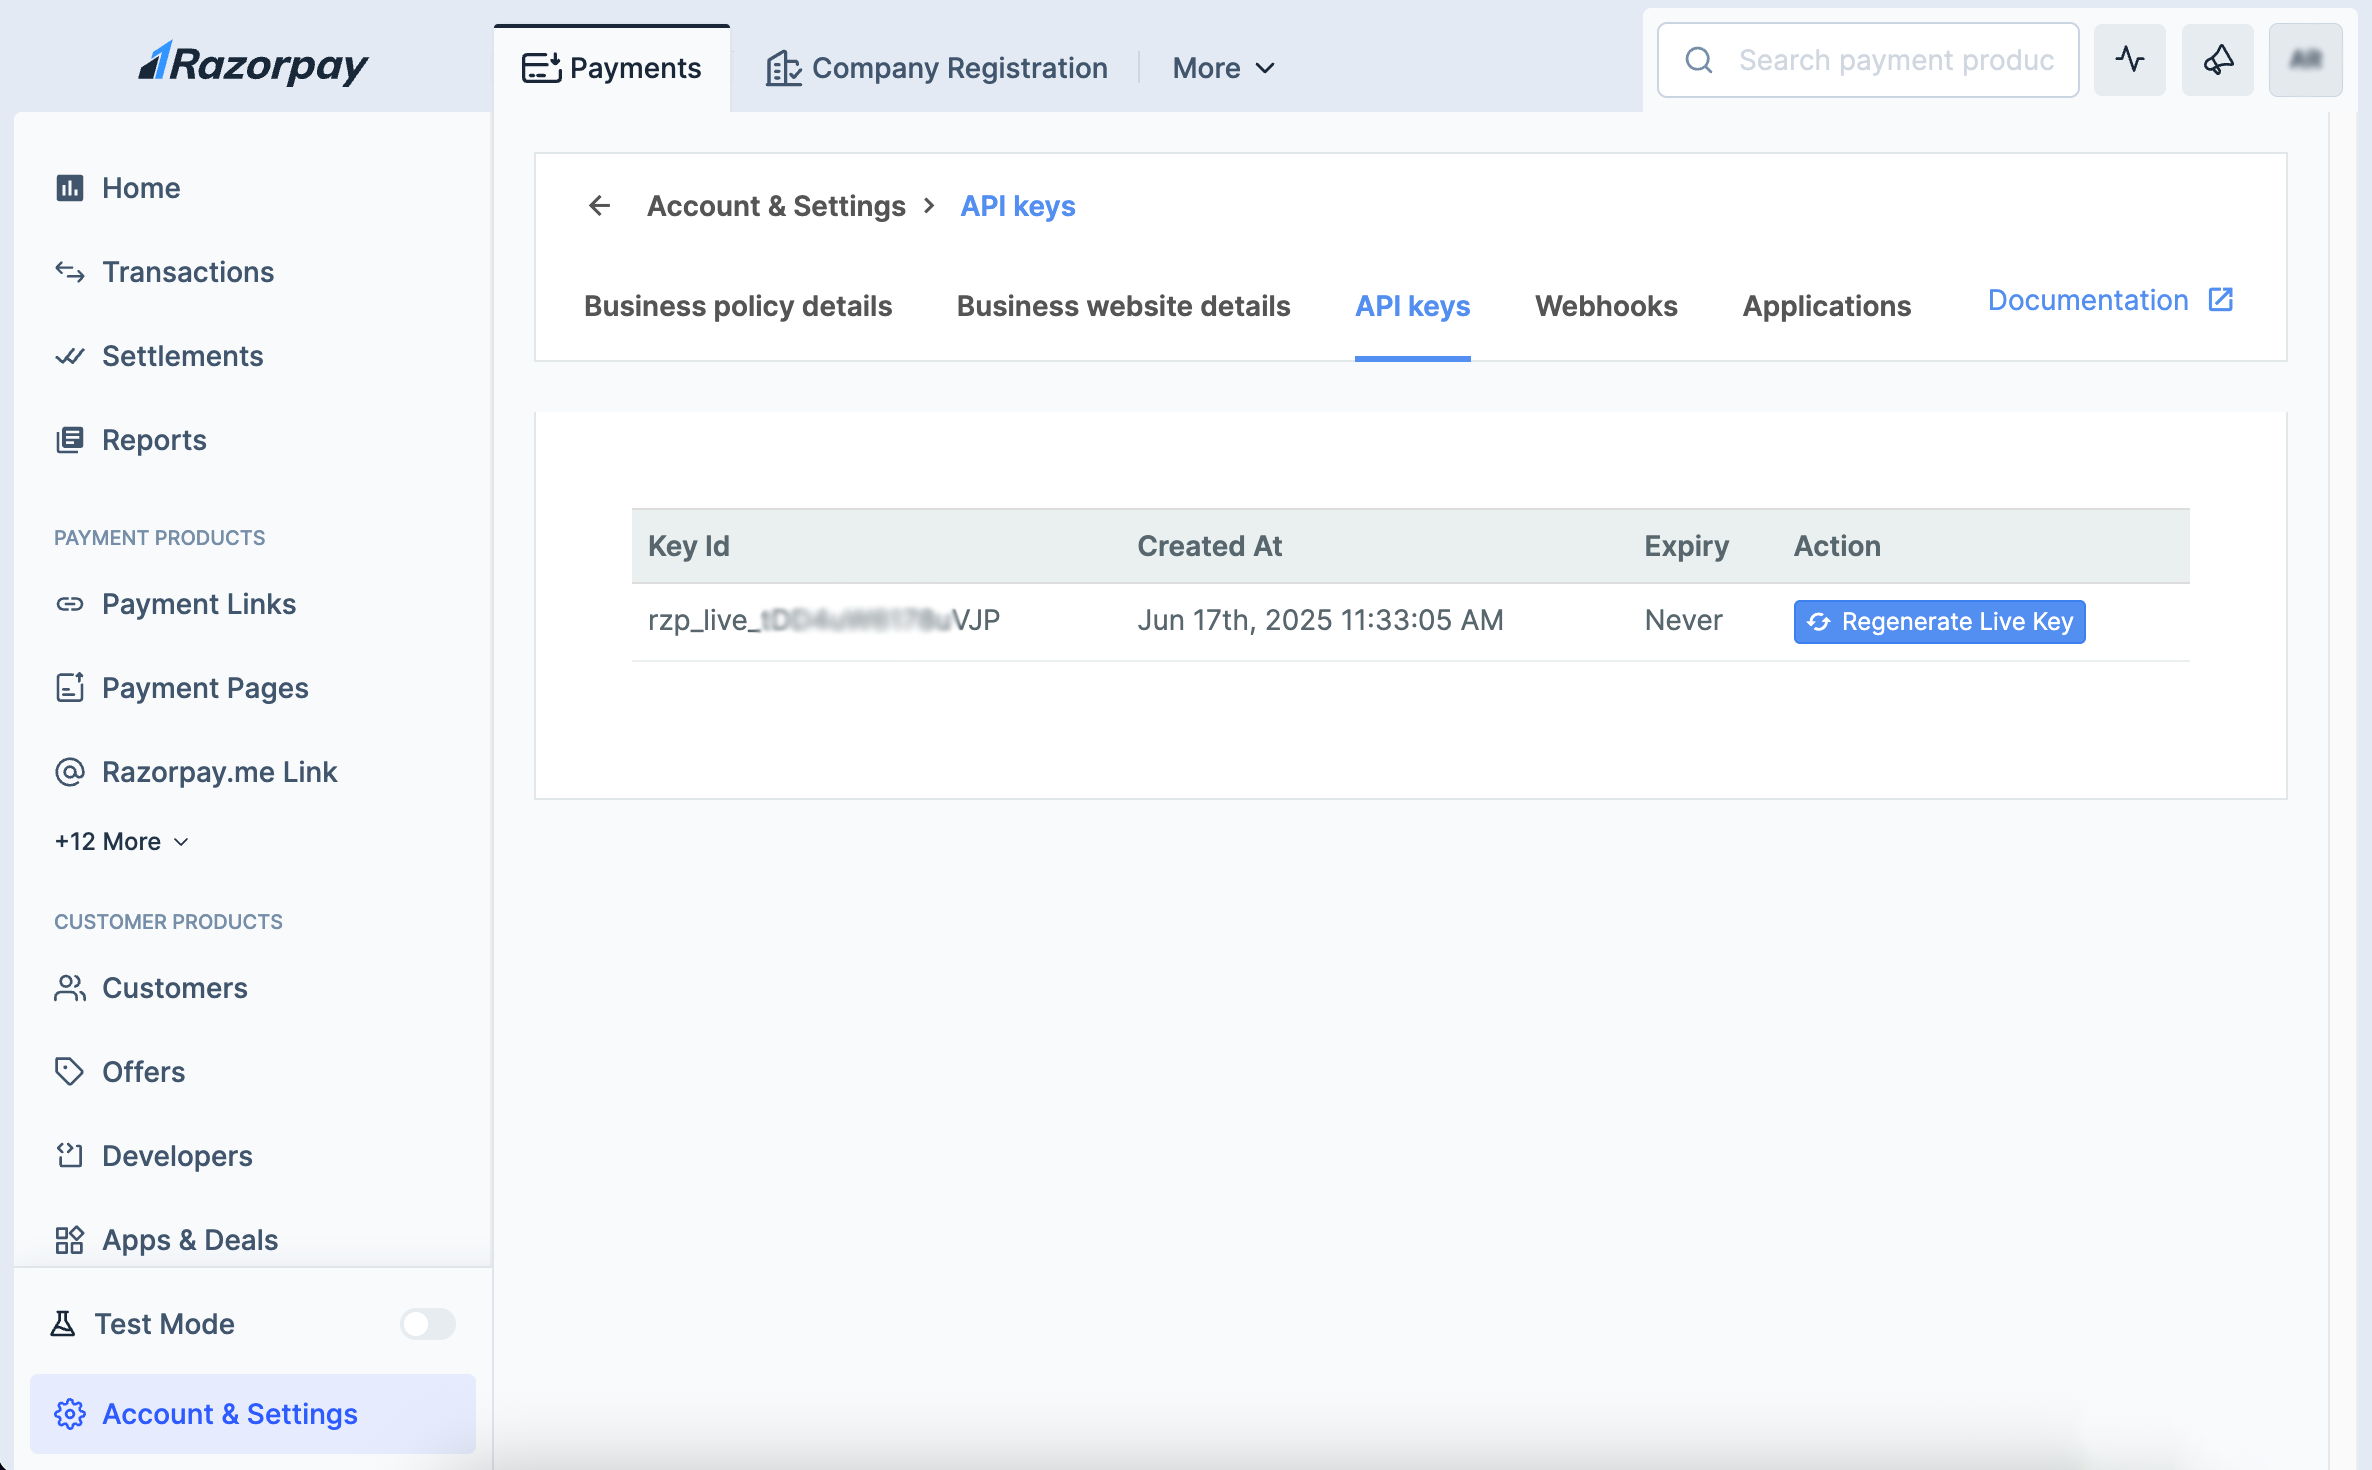
Task: Open Company Registration top tab
Action: 937,68
